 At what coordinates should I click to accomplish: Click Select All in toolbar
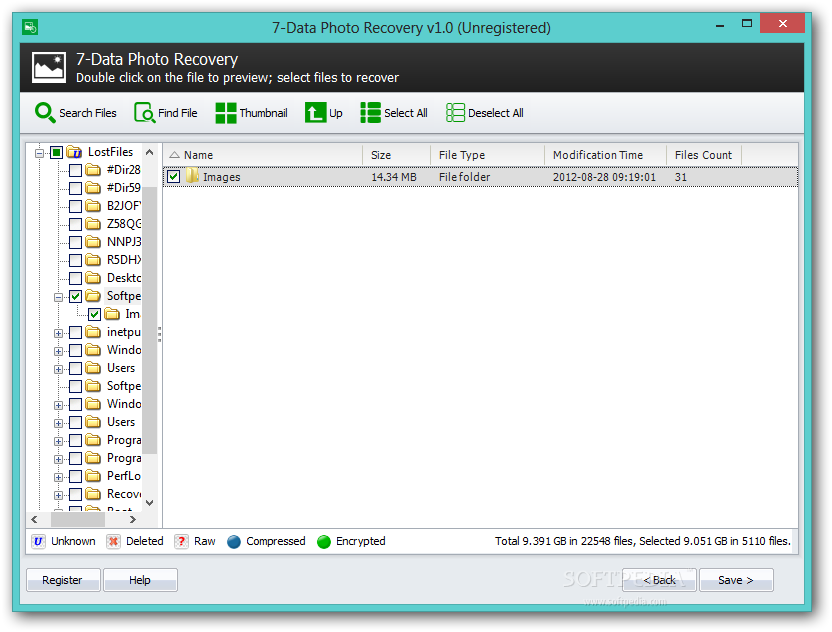tap(394, 112)
